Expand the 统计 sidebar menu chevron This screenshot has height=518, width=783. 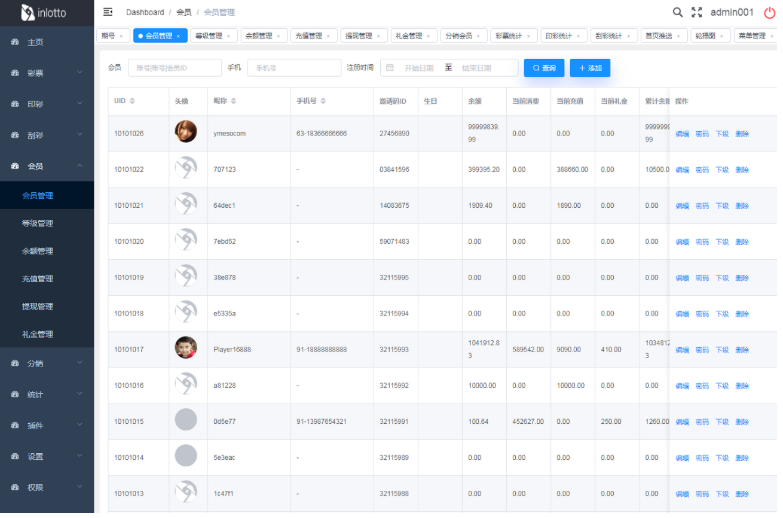(80, 394)
